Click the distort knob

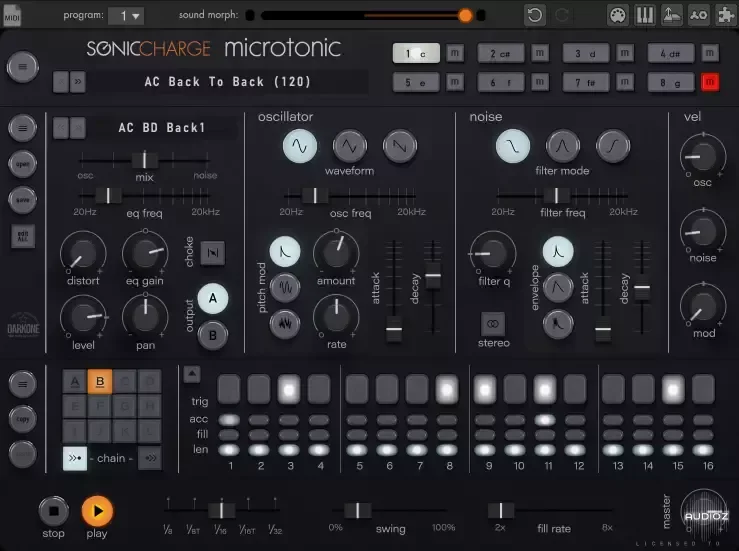83,254
